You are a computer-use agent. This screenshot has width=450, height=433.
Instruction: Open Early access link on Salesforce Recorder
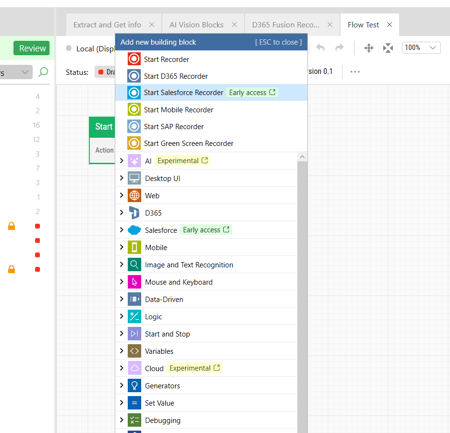(252, 92)
